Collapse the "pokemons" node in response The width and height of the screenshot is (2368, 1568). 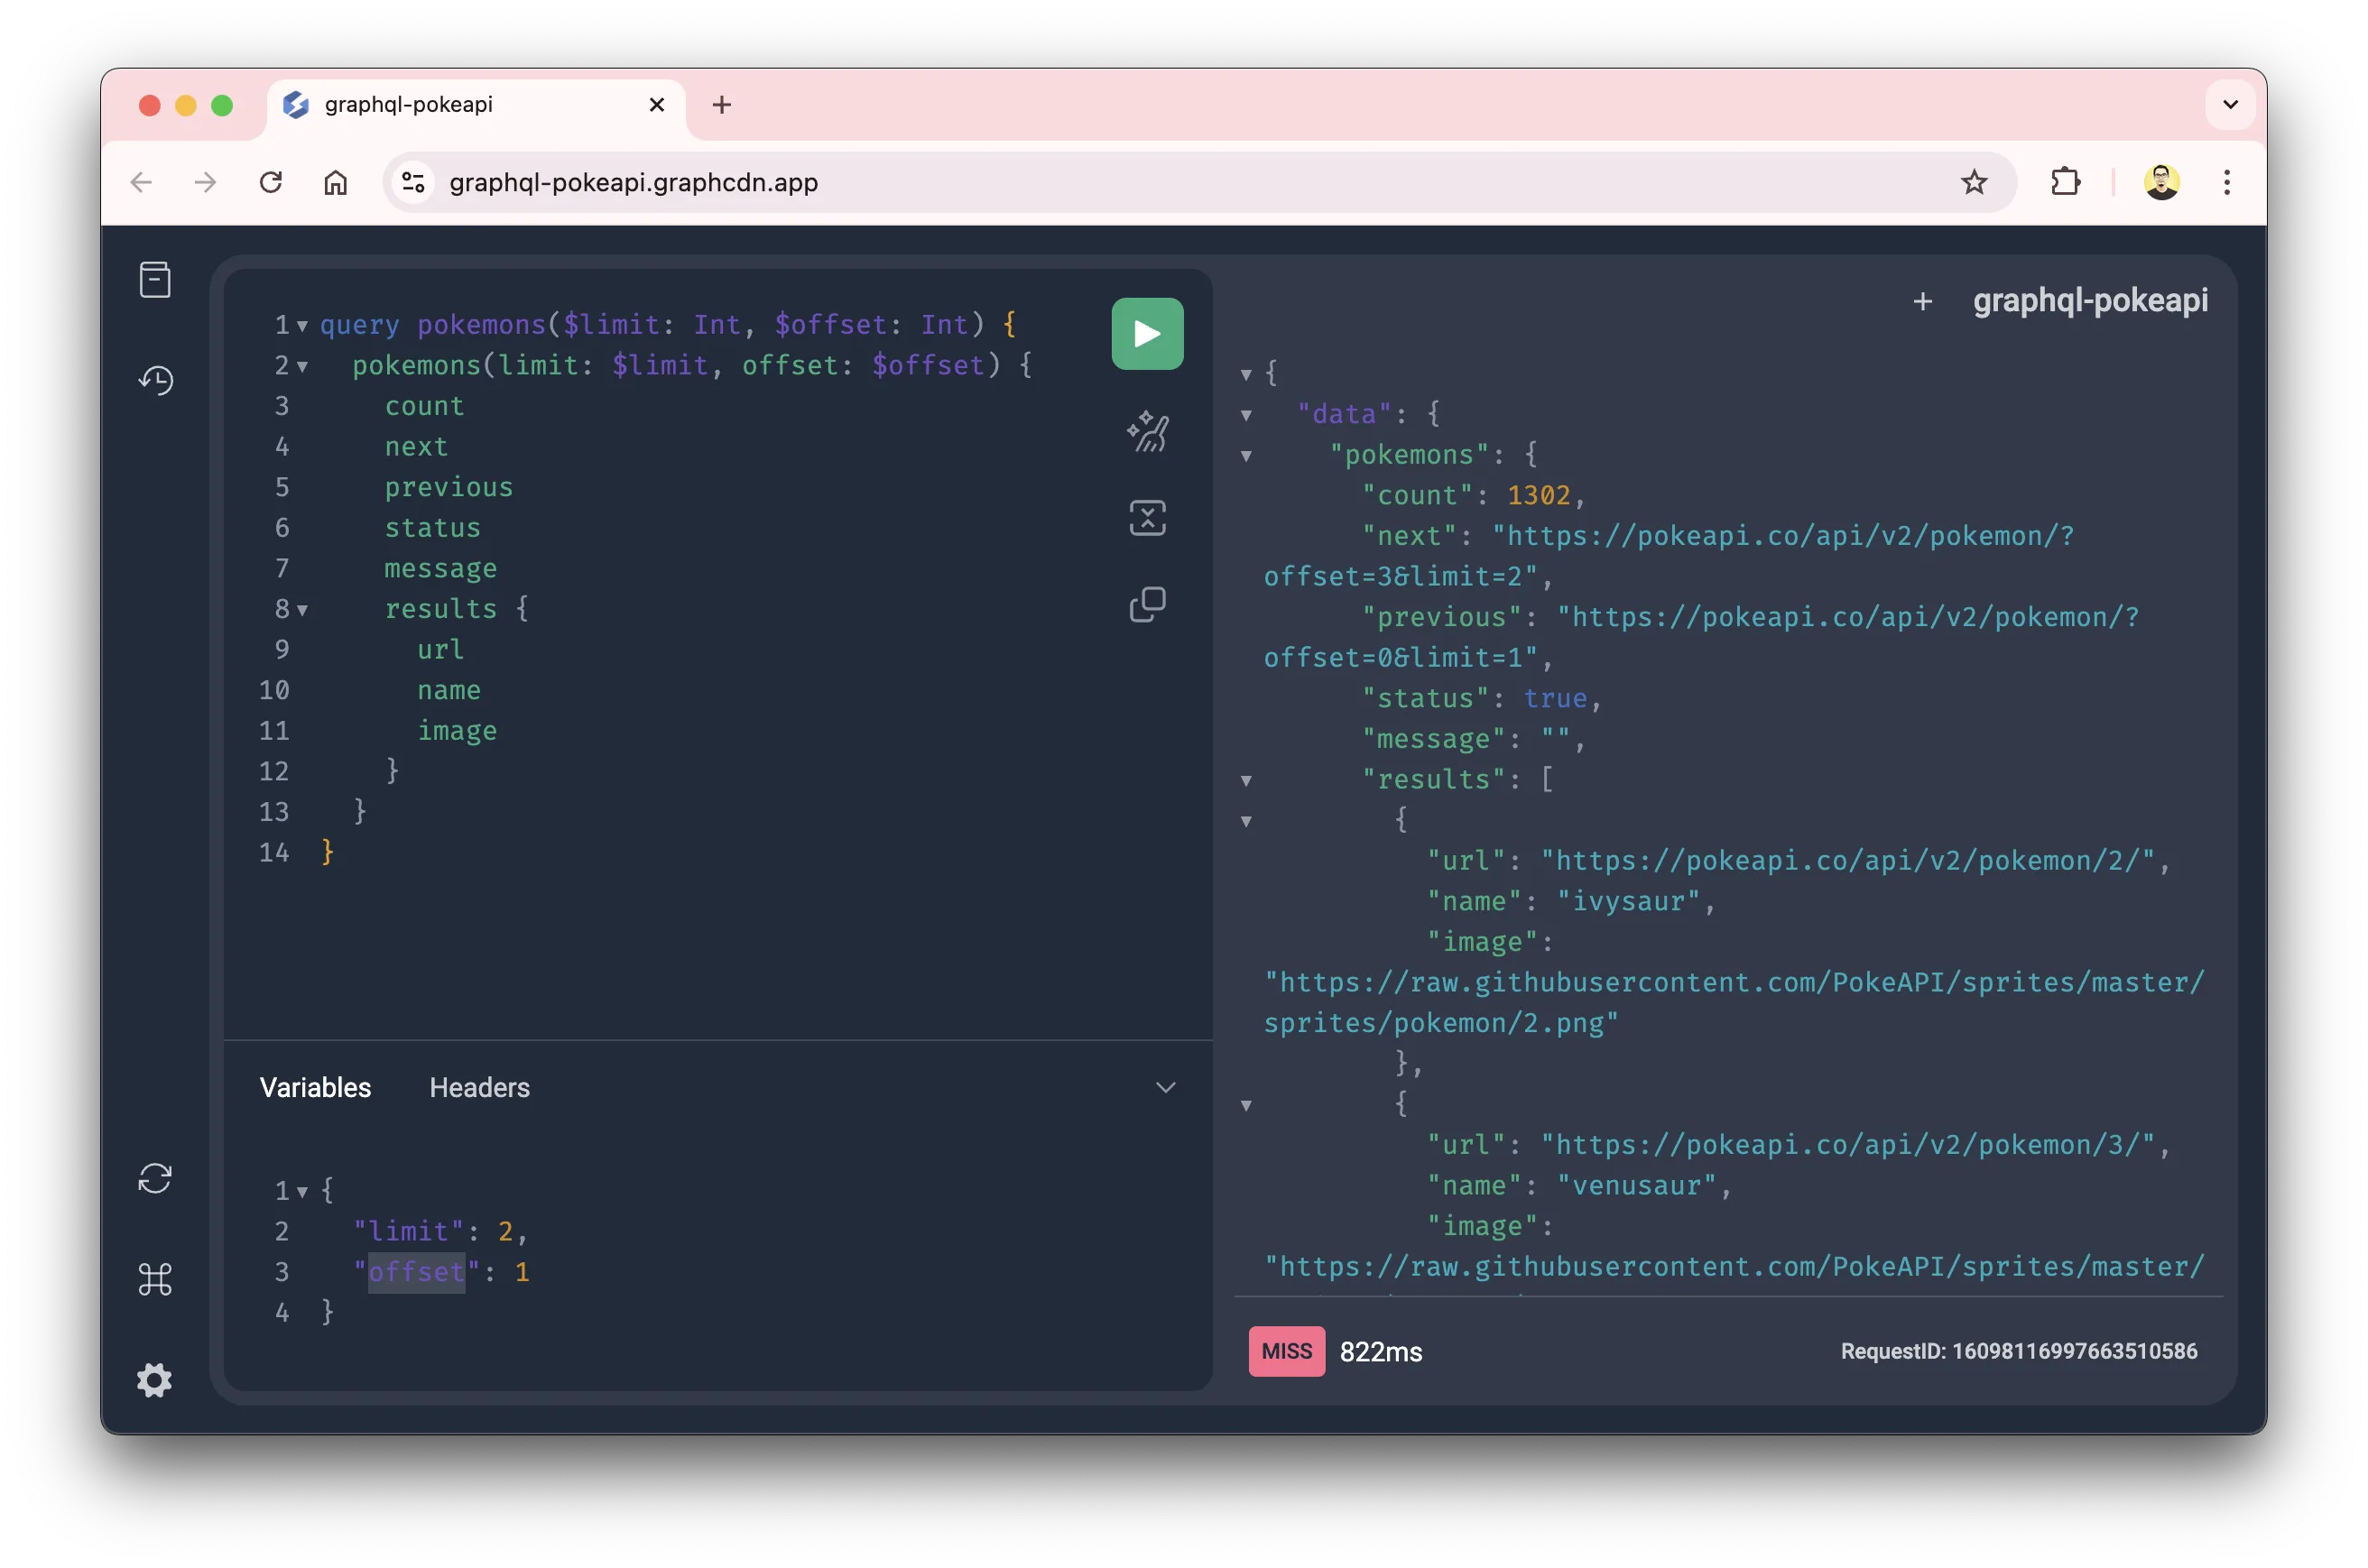click(x=1246, y=456)
